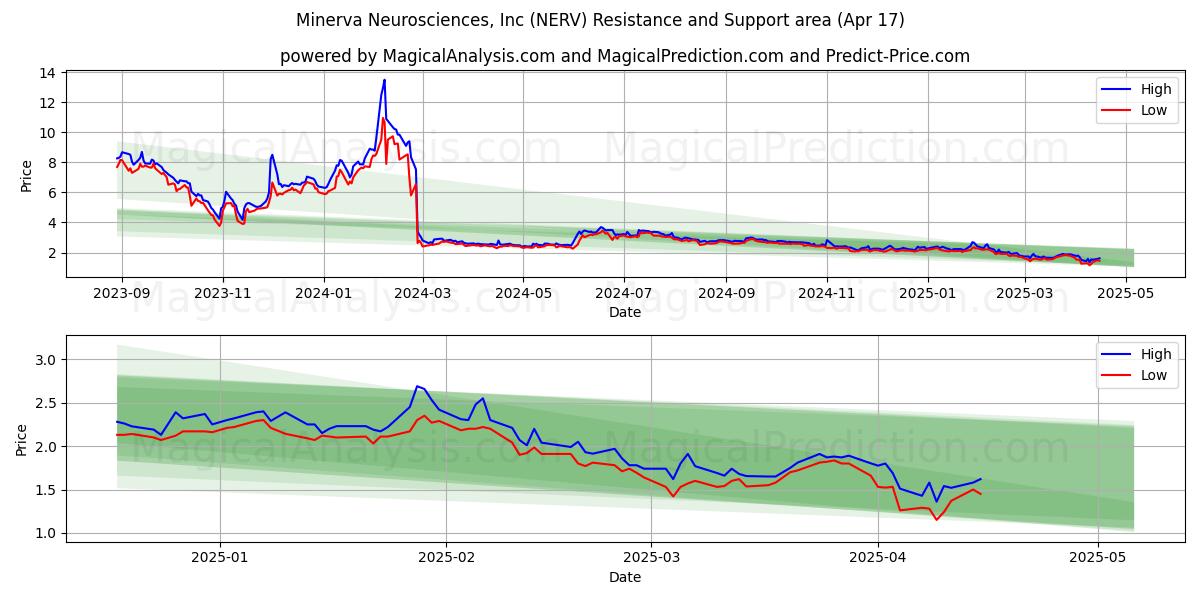Screen dimensions: 1200x600
Task: Click the '12' price tick label
Action: click(47, 103)
